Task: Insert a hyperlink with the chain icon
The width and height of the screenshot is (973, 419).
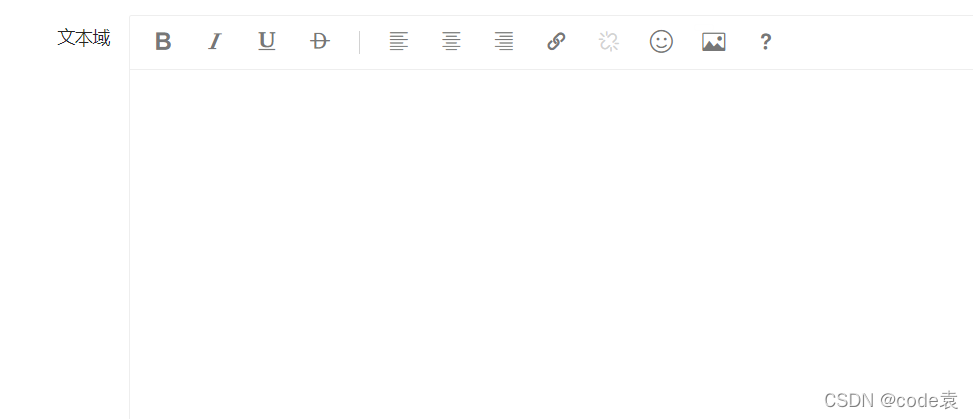Action: click(x=556, y=42)
